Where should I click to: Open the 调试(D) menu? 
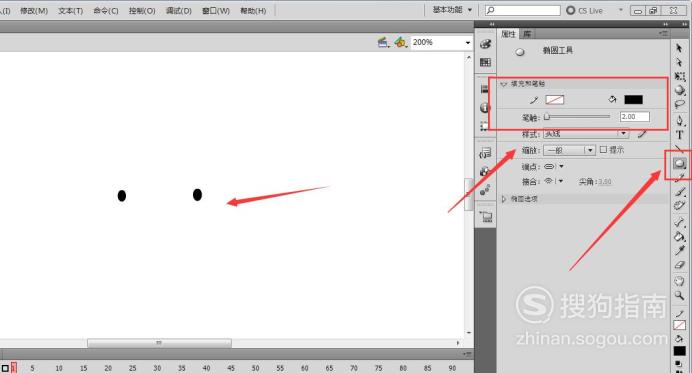tap(179, 11)
